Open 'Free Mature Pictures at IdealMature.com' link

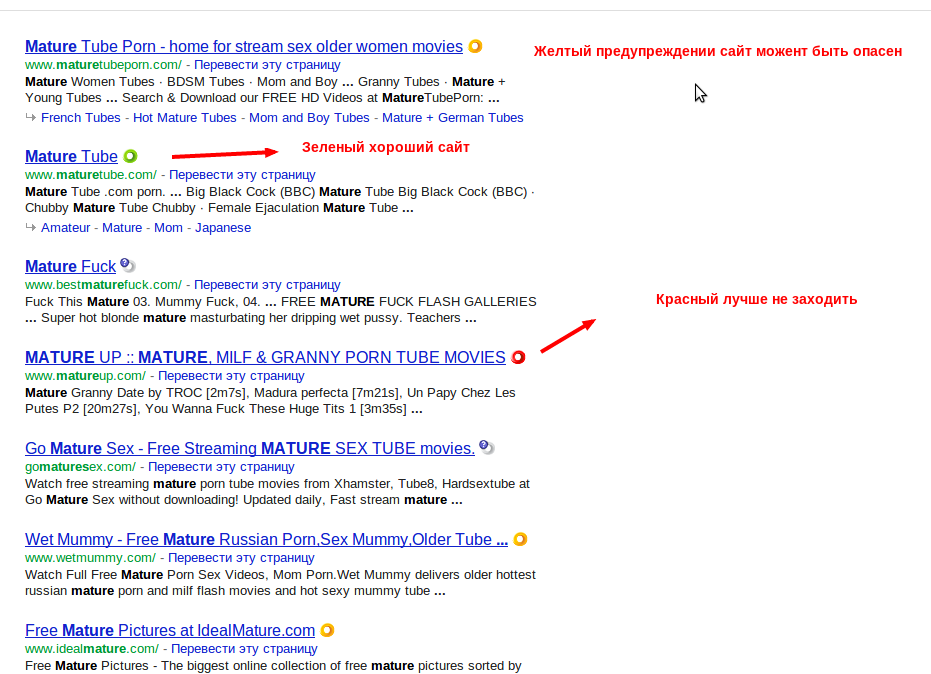(x=170, y=630)
